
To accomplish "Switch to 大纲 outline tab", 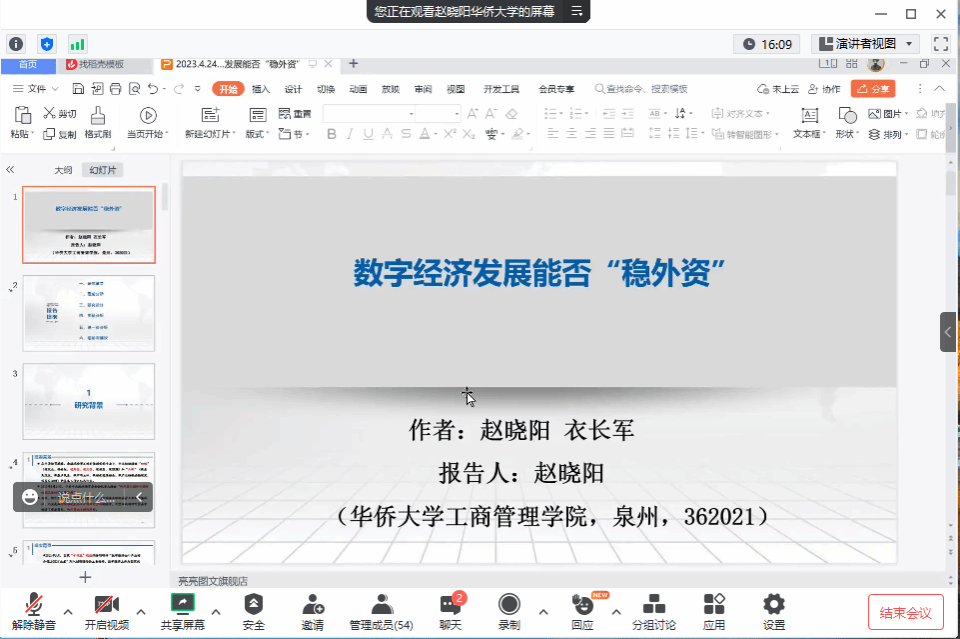I will point(64,170).
